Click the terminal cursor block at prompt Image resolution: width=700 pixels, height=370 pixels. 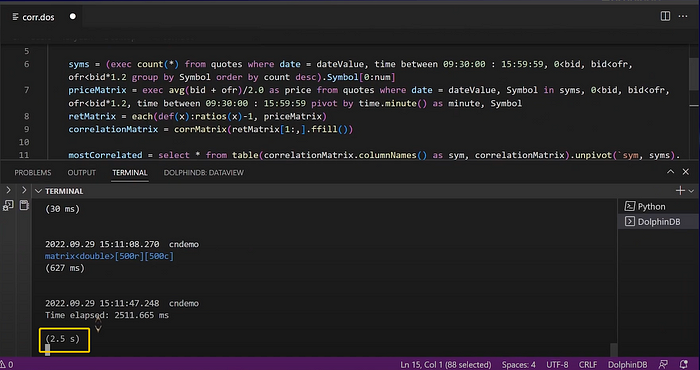[x=48, y=350]
